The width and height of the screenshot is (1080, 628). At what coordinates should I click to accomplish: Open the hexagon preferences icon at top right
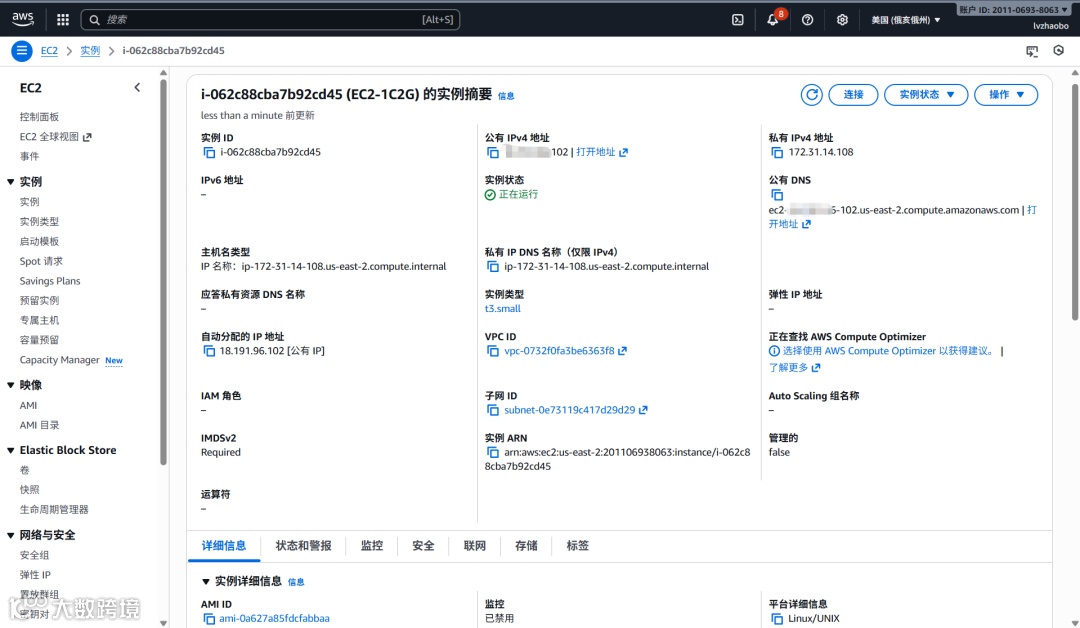pyautogui.click(x=1059, y=50)
